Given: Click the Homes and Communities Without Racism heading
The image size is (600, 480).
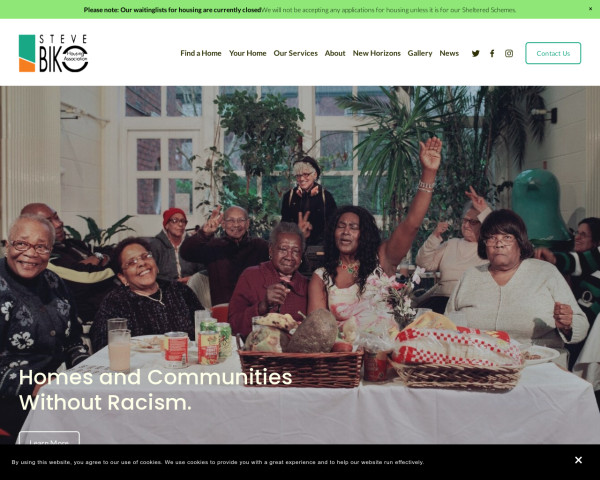Looking at the screenshot, I should coord(155,390).
